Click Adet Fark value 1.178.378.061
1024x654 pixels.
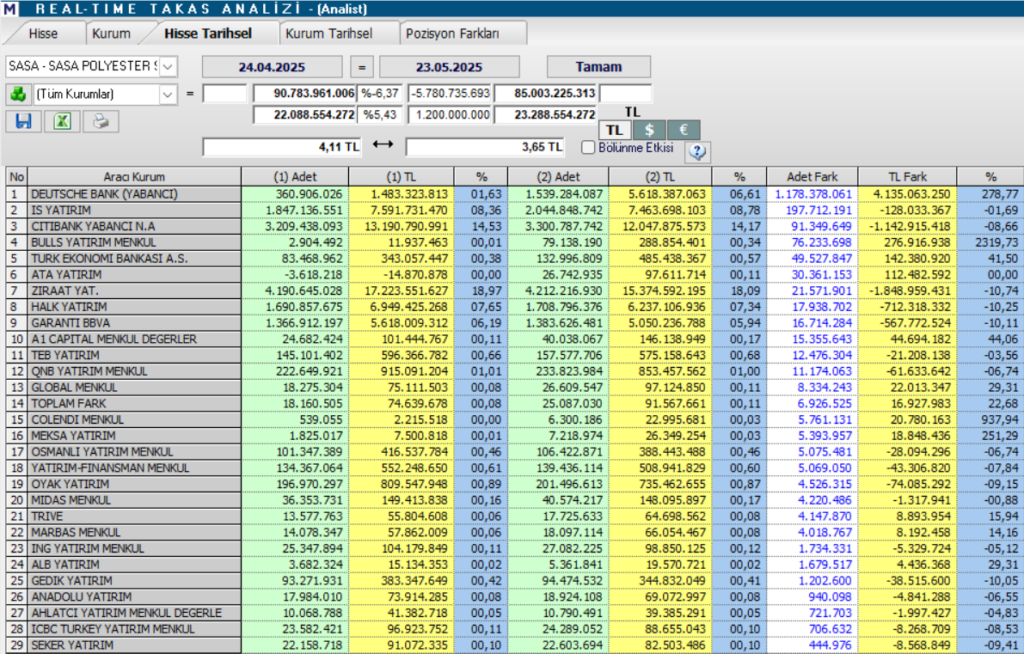pos(813,194)
